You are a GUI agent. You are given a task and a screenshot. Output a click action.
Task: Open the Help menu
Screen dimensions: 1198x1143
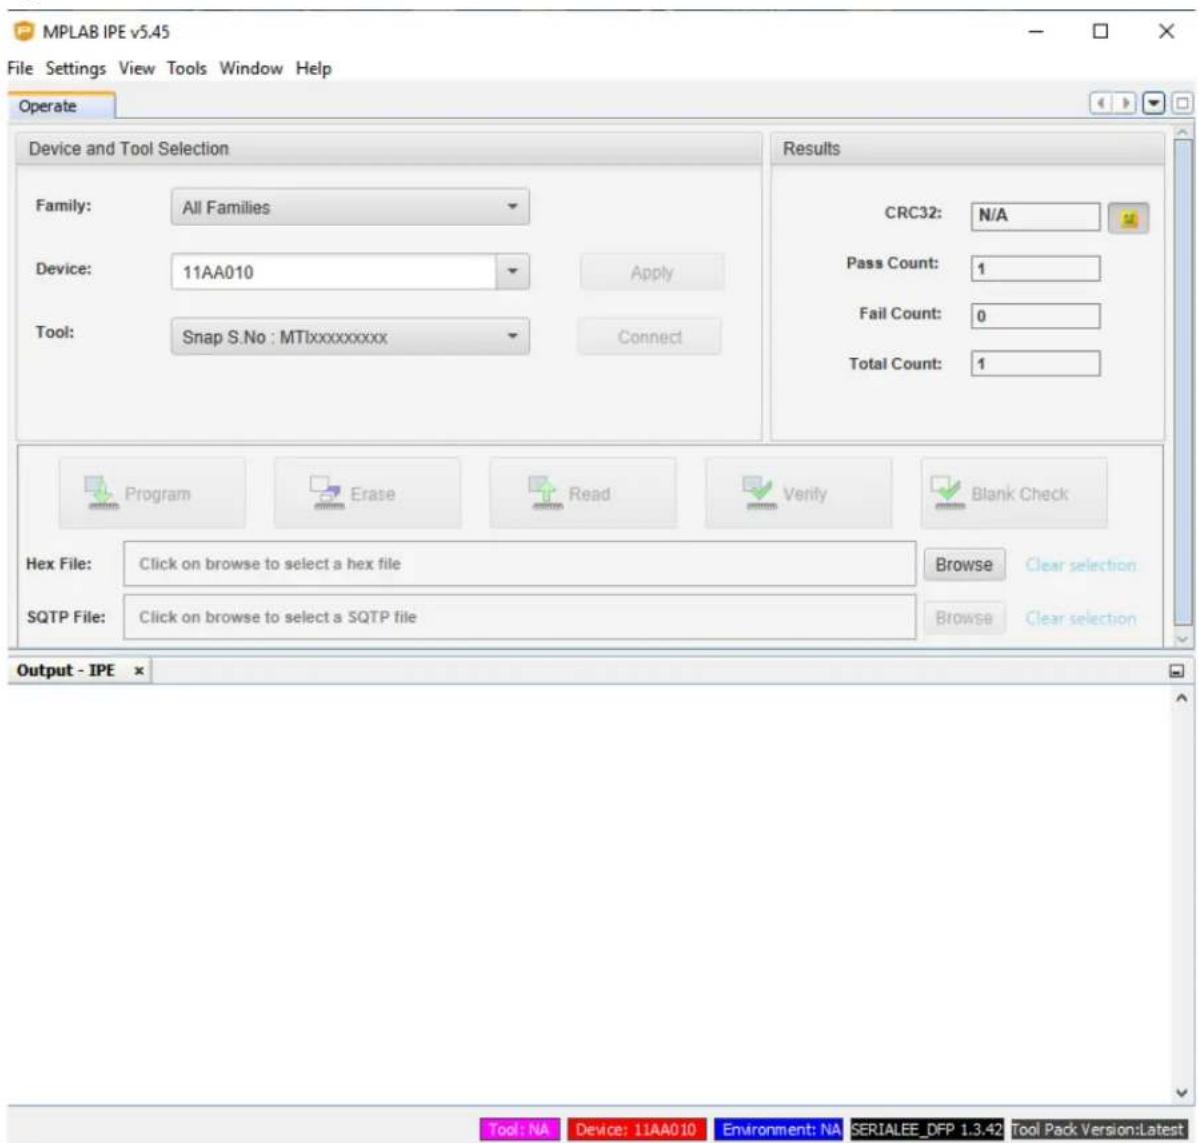pos(314,68)
